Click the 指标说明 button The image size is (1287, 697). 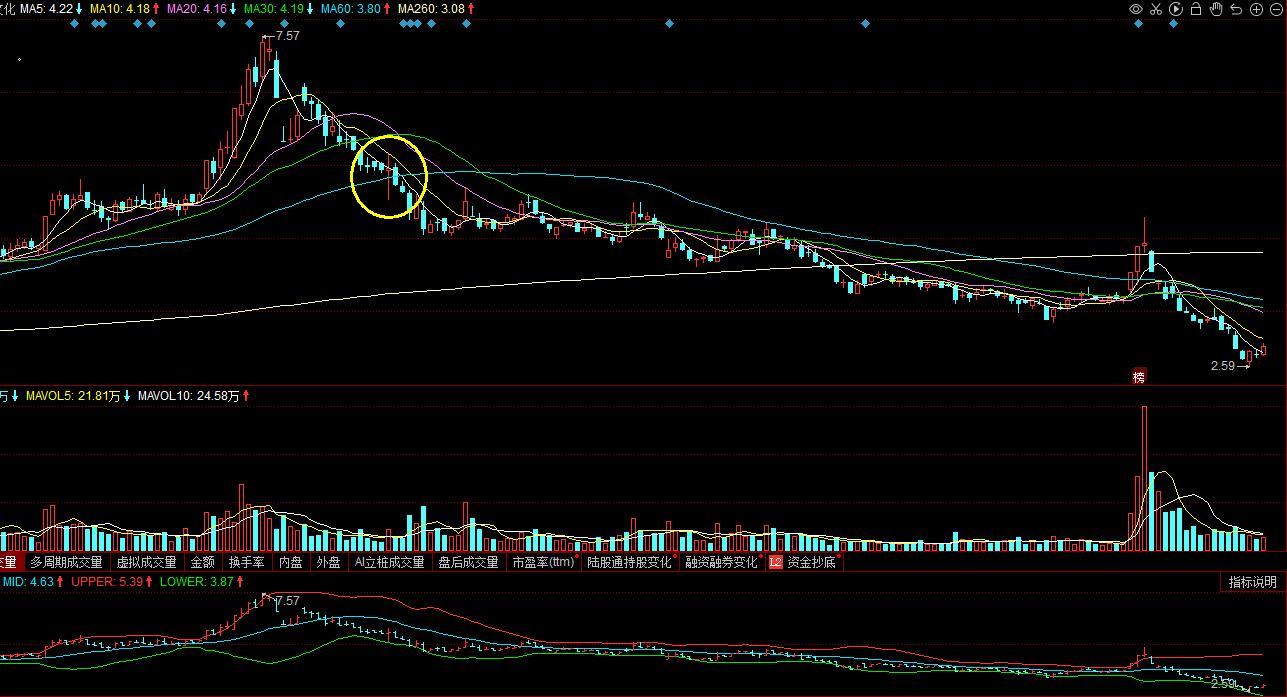1253,583
